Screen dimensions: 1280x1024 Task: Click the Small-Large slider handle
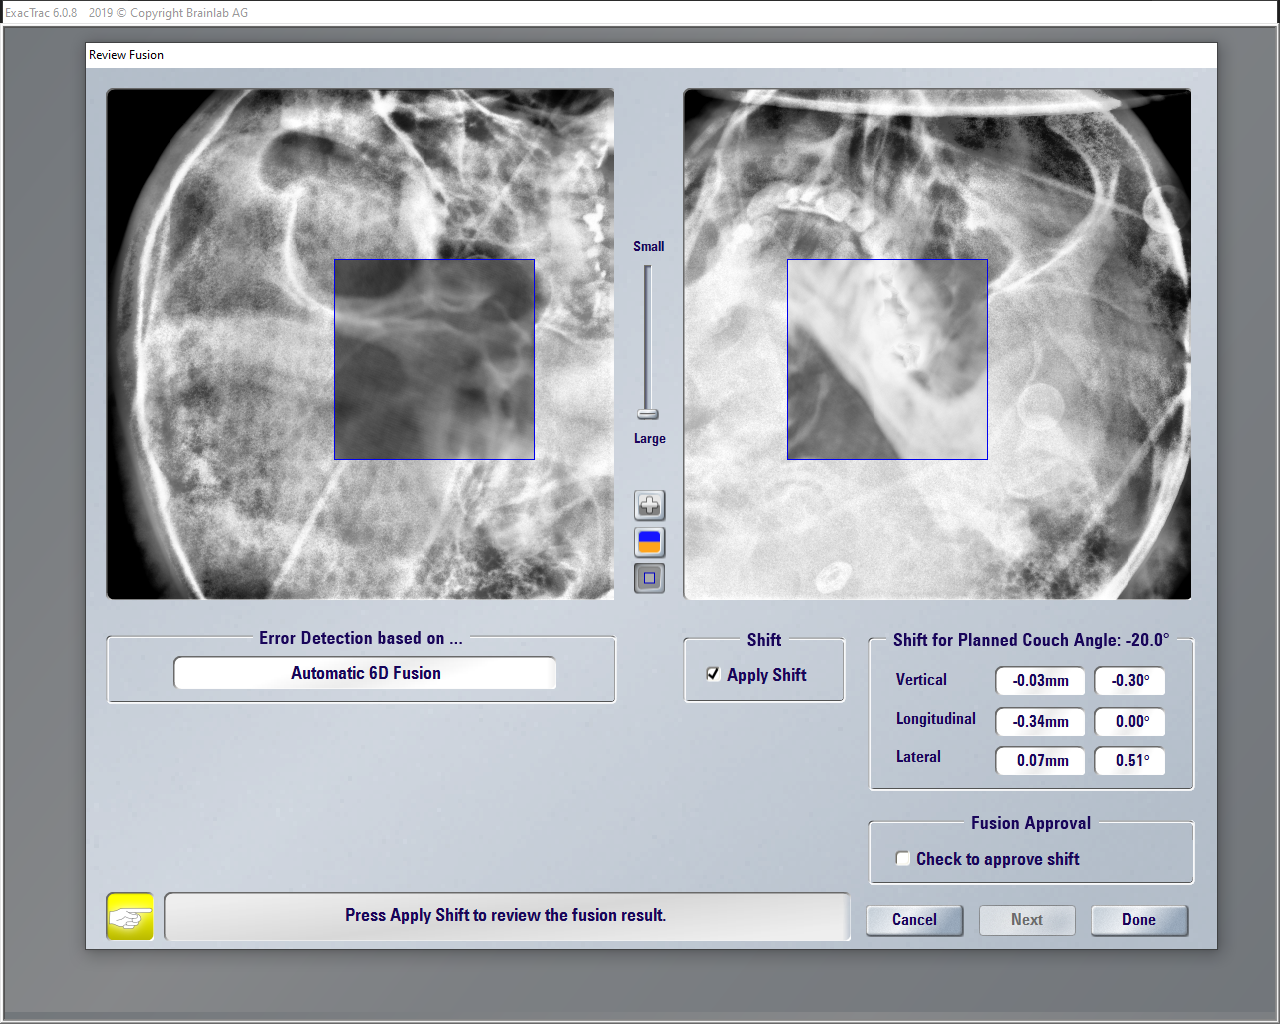click(x=648, y=414)
